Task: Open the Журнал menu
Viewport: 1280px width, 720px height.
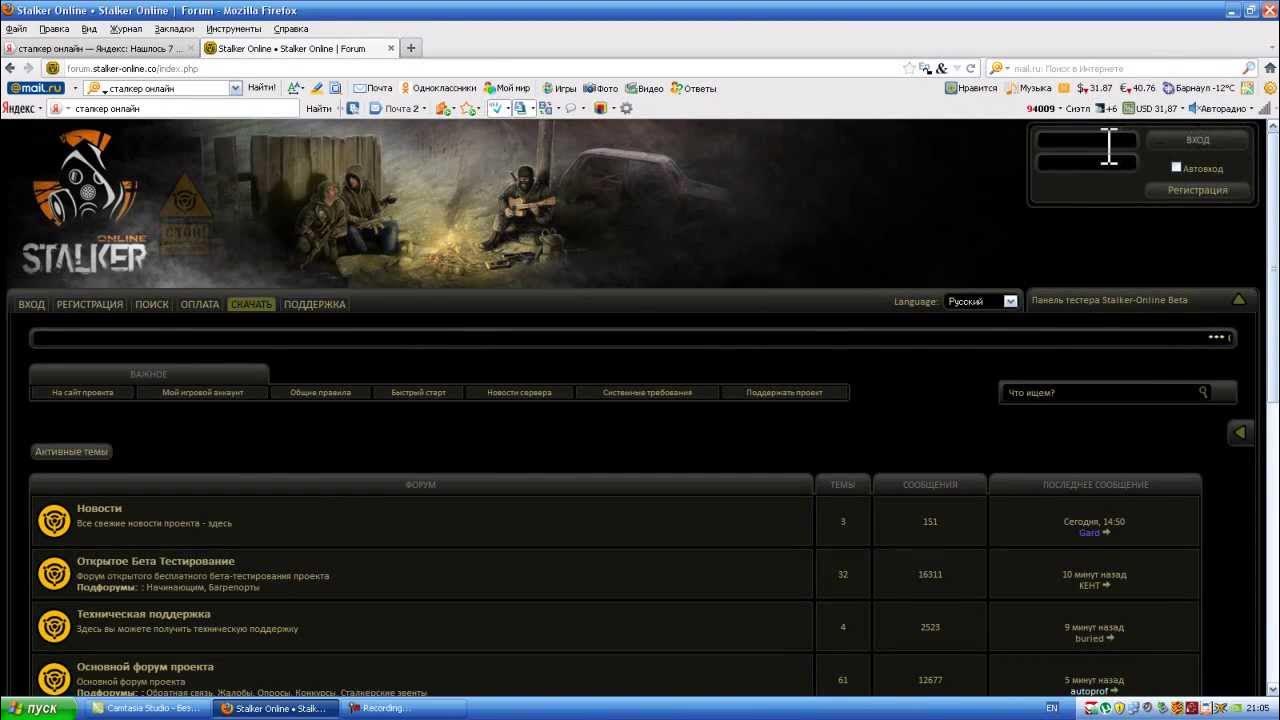Action: (126, 29)
